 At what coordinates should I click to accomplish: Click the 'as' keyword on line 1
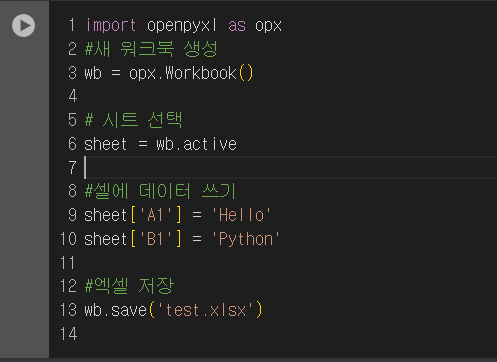237,26
